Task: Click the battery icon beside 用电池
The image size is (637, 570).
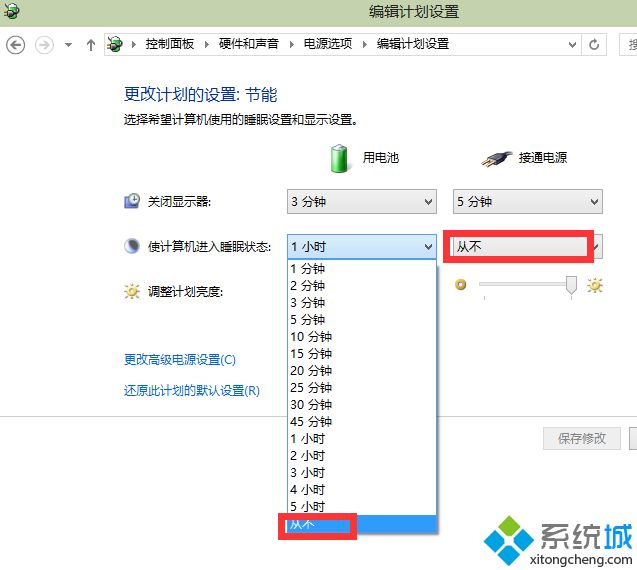Action: [339, 158]
